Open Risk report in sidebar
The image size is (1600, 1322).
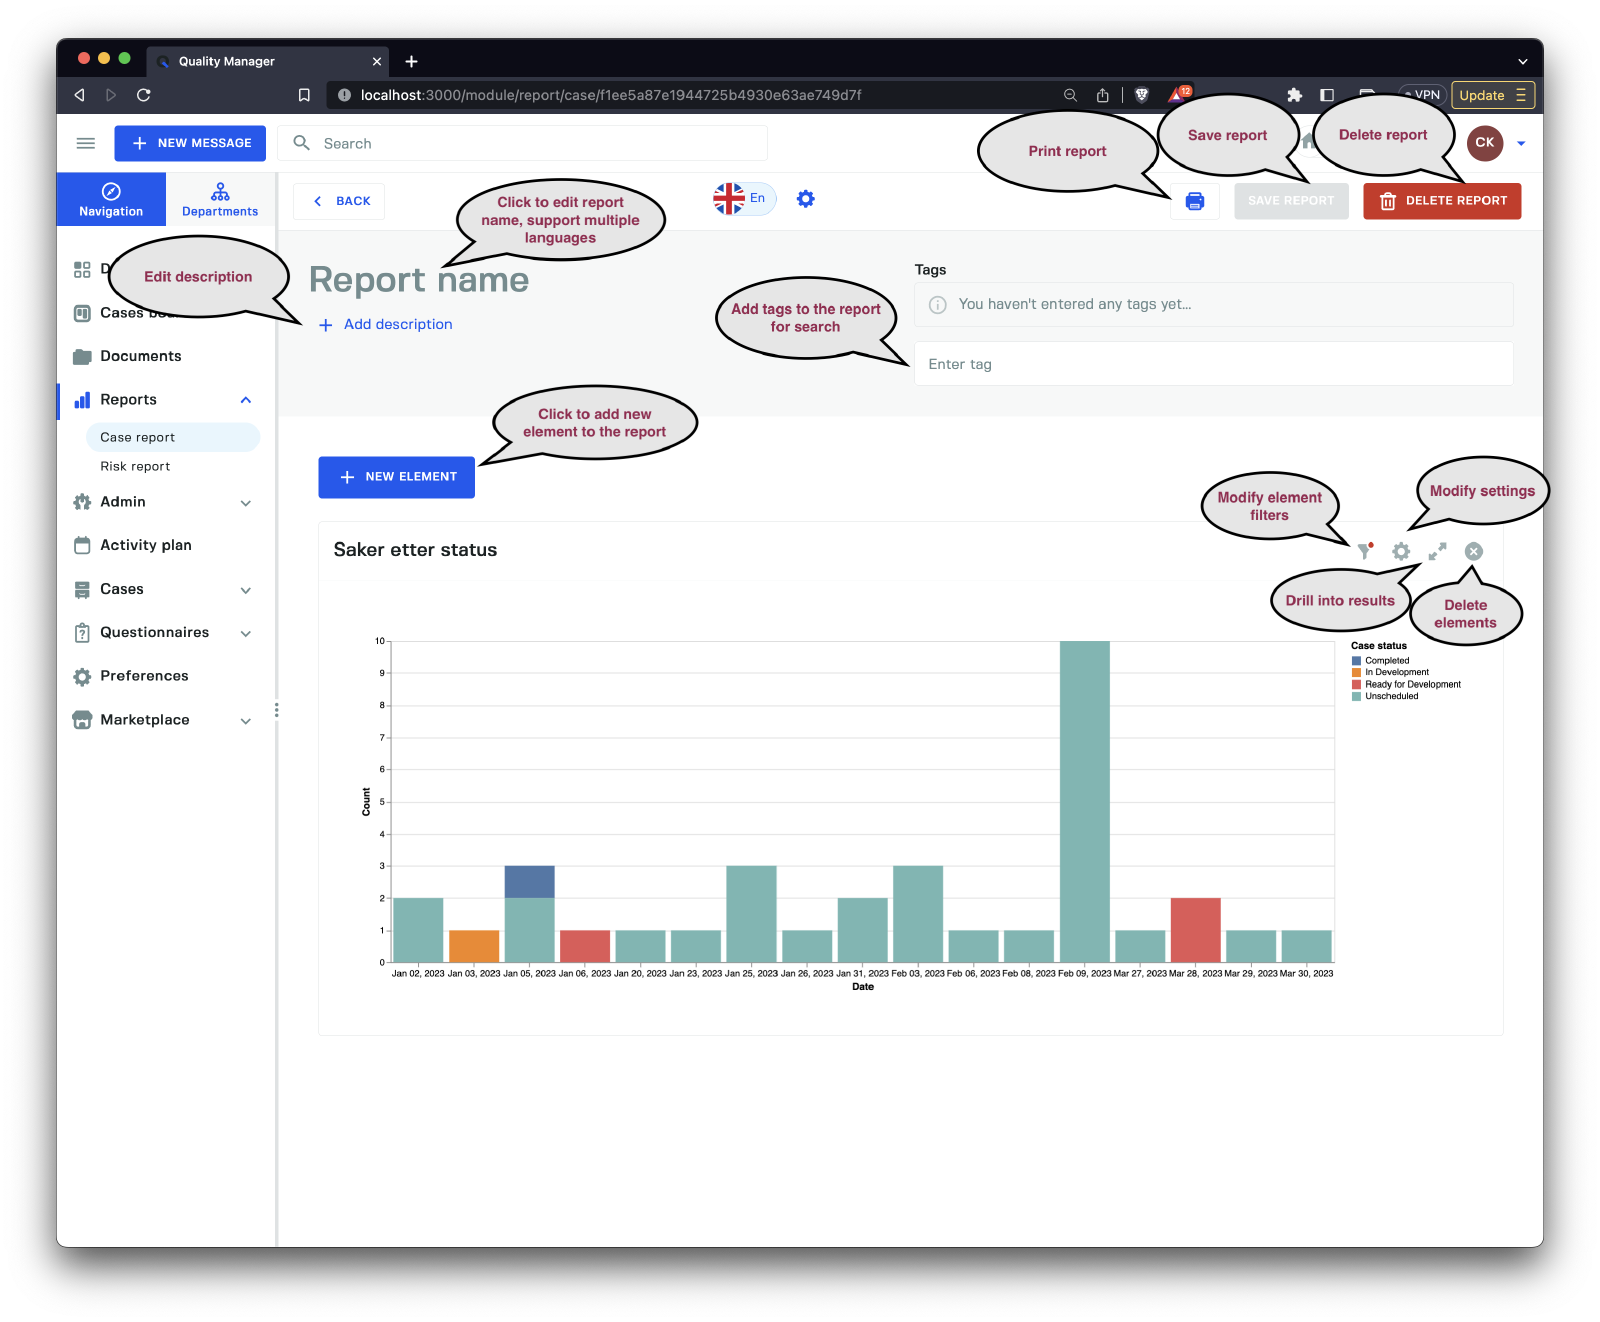point(135,466)
